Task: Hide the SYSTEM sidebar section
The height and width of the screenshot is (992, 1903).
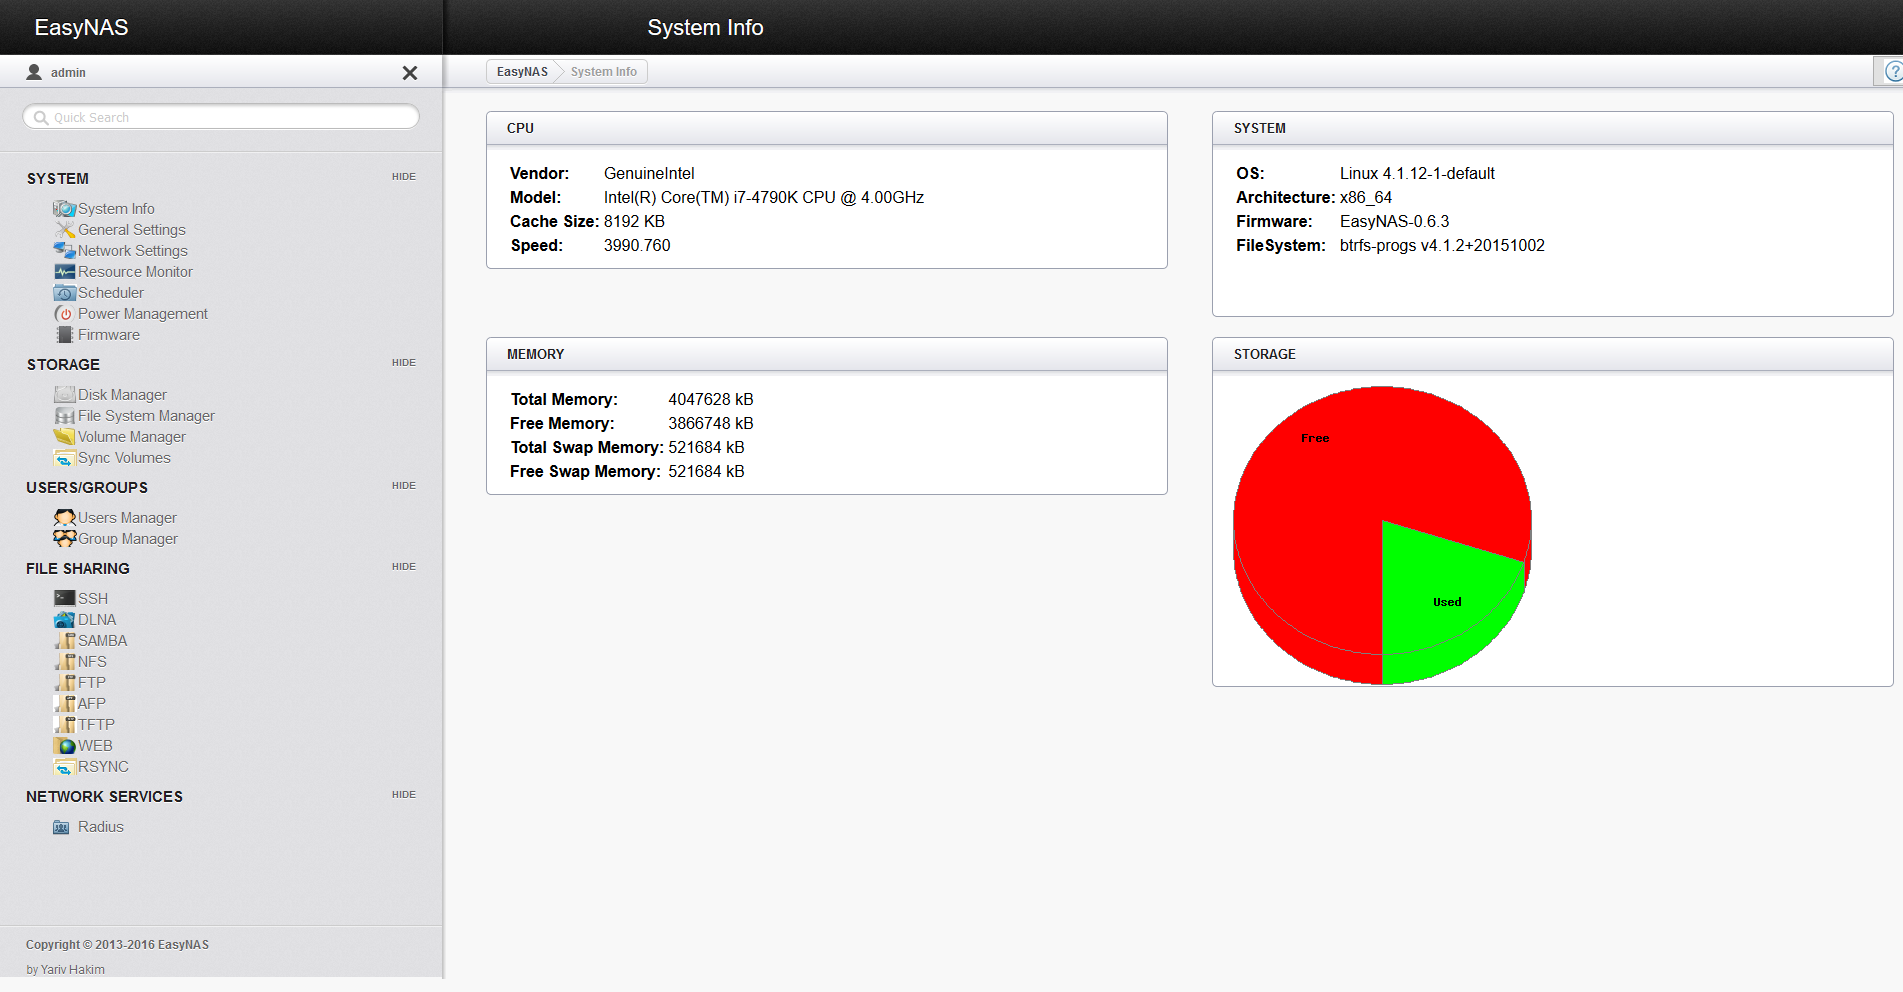Action: coord(404,177)
